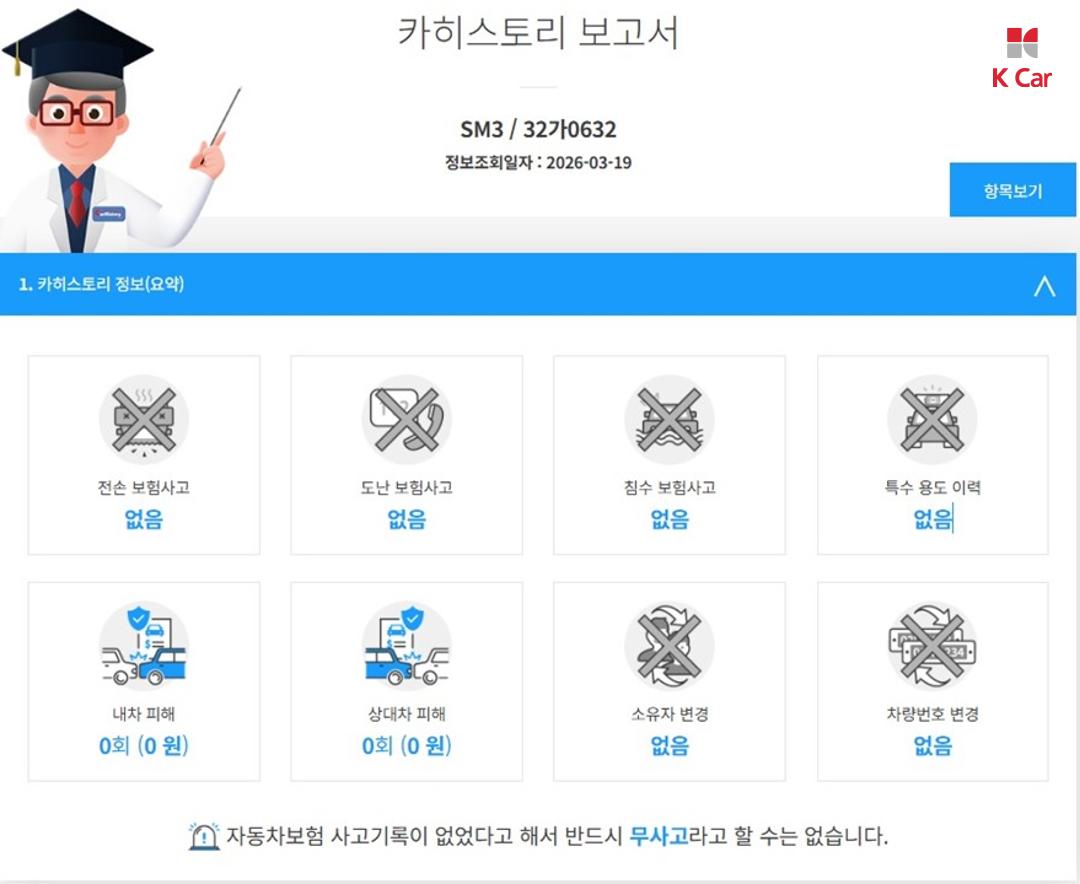Click 없음 under 특수 용도 이력
This screenshot has width=1080, height=884.
pos(933,518)
